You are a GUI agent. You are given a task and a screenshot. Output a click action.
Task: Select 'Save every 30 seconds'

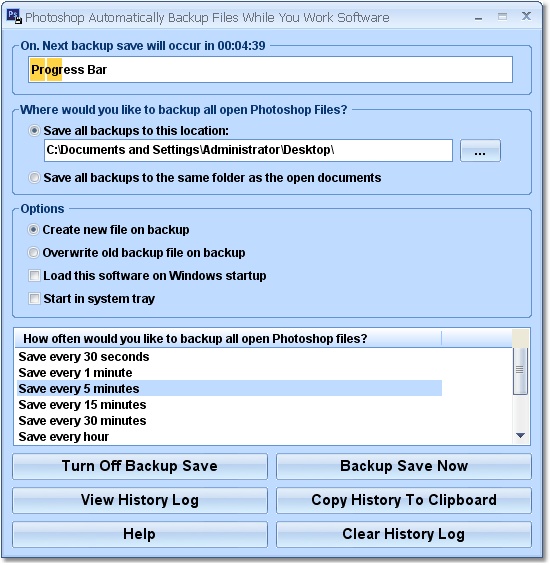(229, 357)
